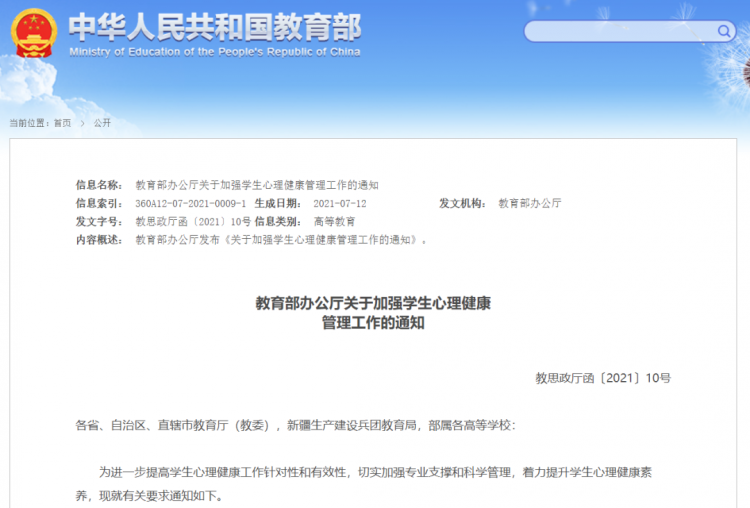Go to 首页 in the breadcrumb
This screenshot has width=750, height=508.
(62, 123)
